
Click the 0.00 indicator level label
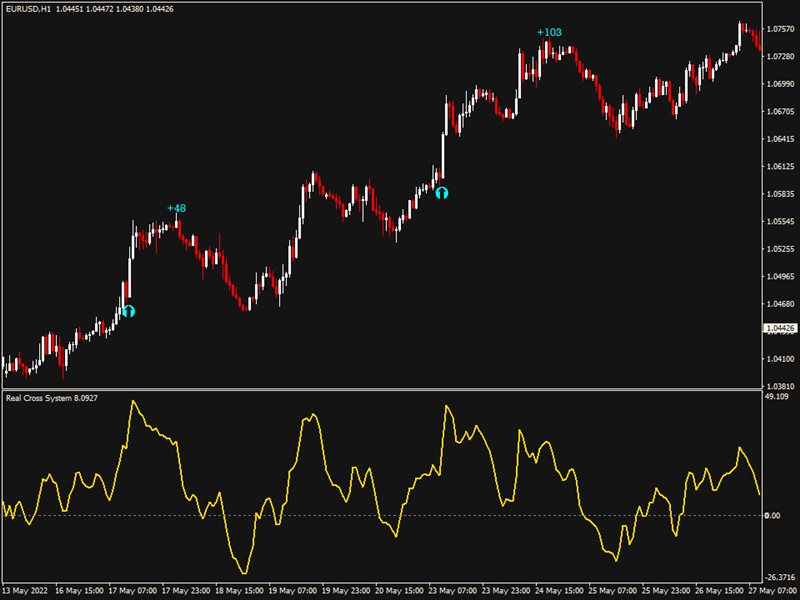[772, 516]
